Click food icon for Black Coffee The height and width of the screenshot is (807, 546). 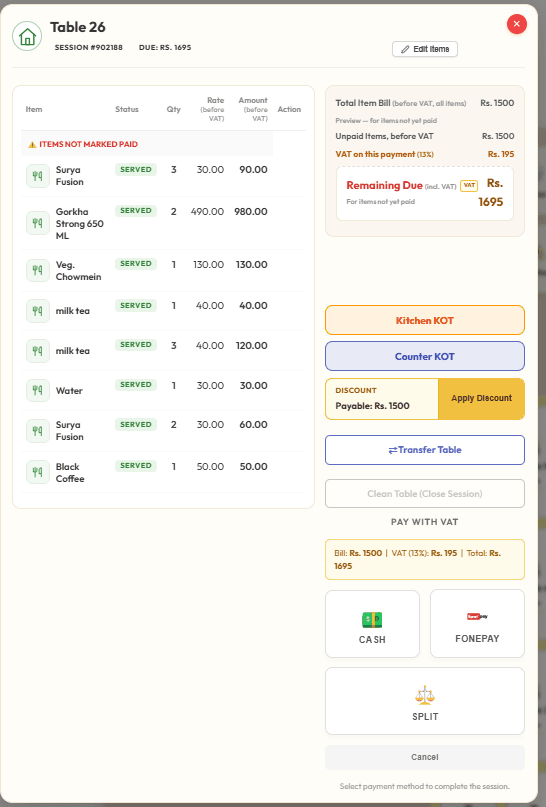click(38, 472)
